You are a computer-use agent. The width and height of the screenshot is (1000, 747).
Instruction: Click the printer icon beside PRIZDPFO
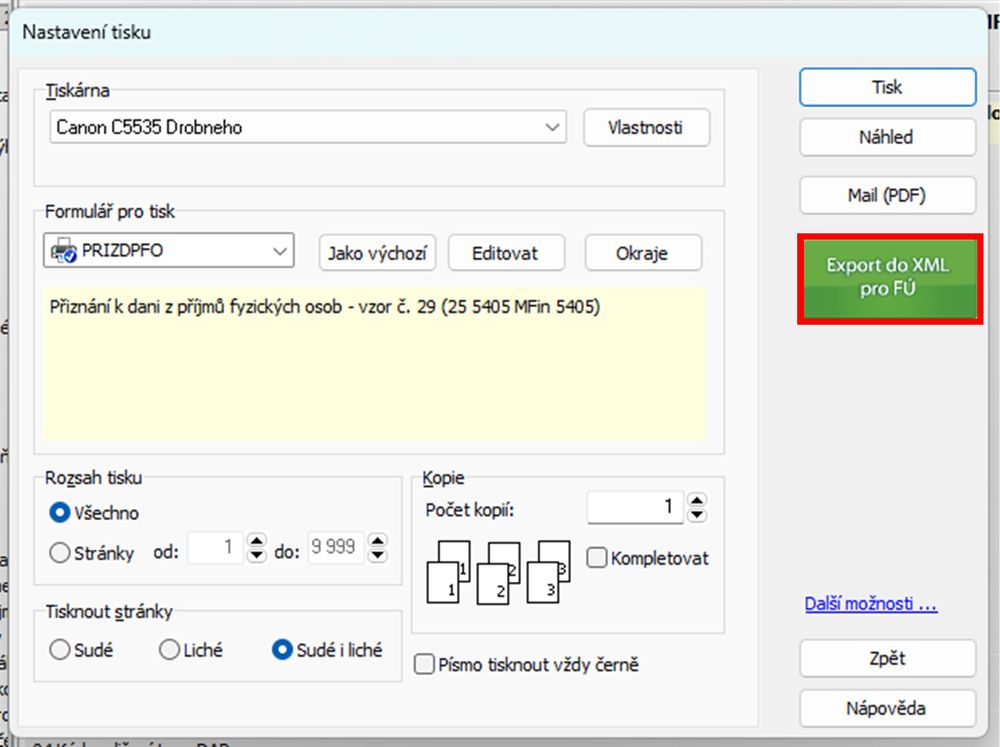[x=62, y=252]
